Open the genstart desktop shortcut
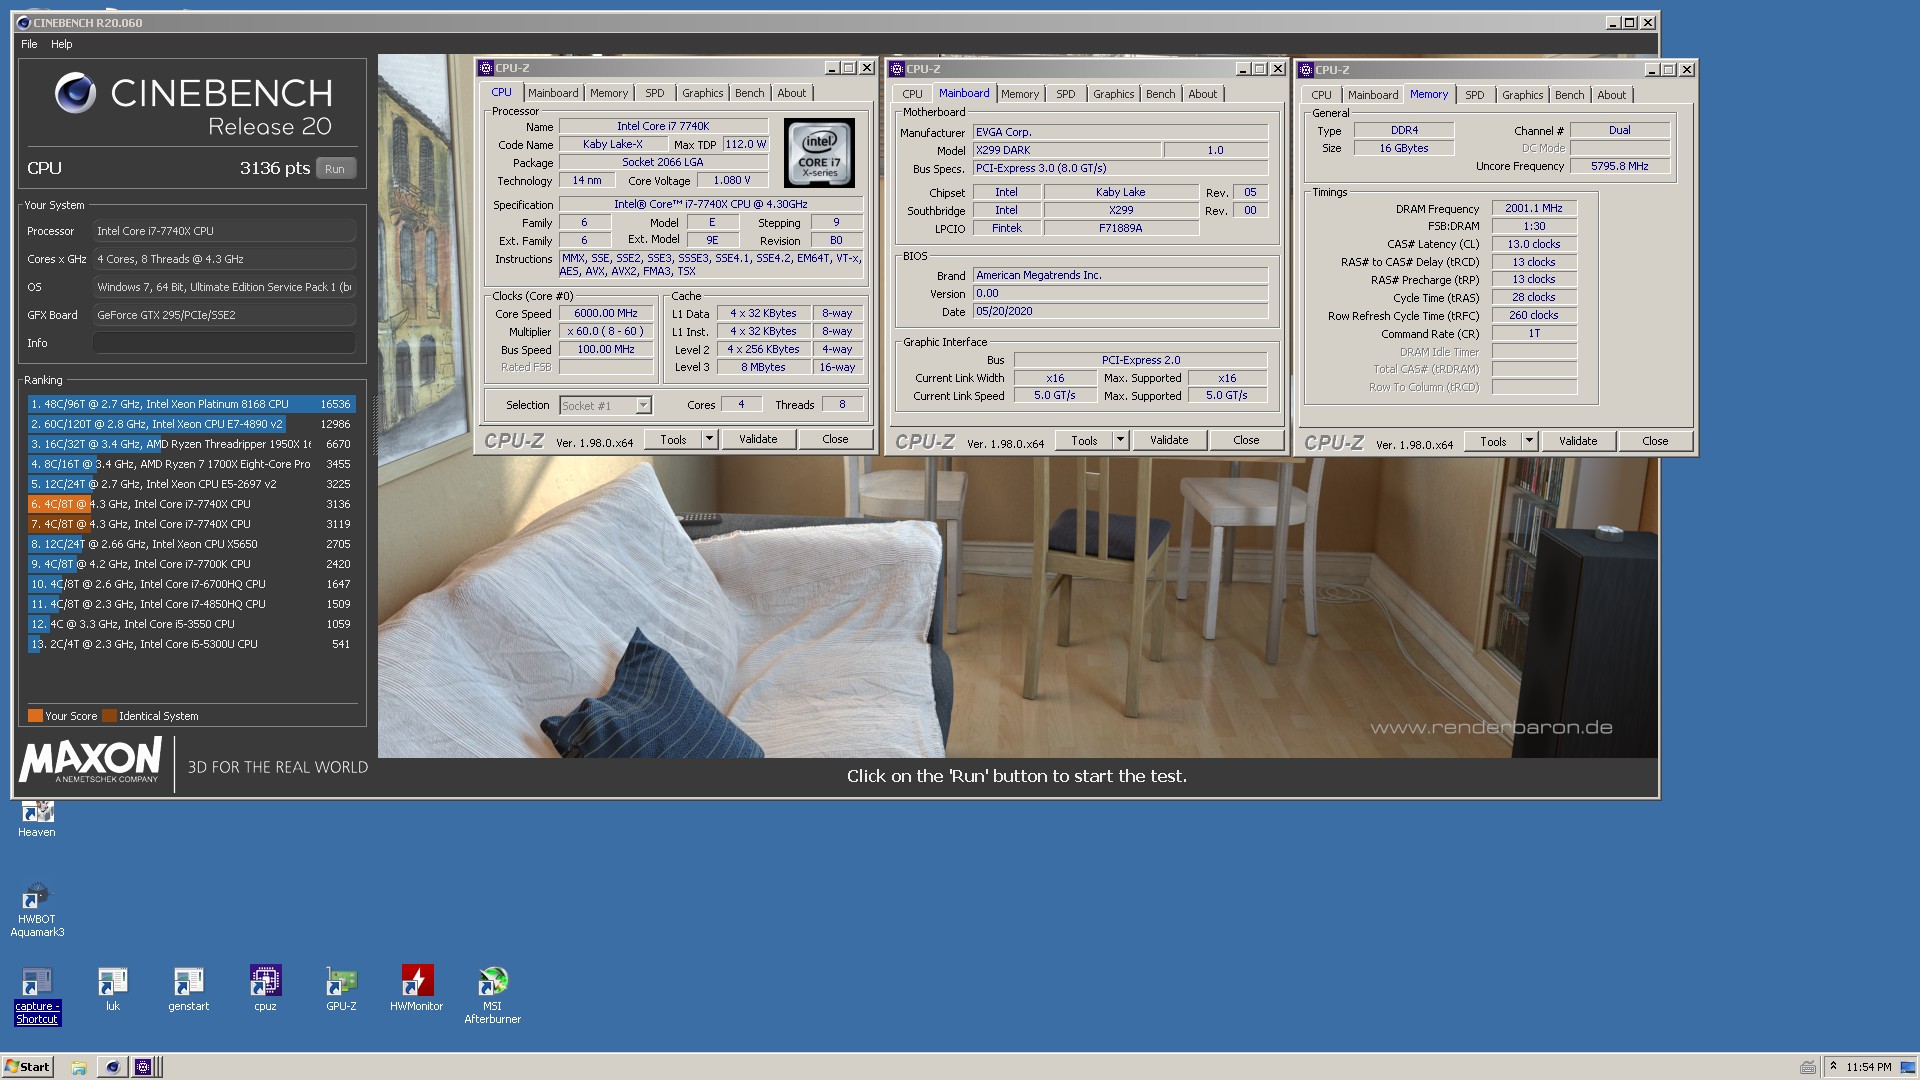1920x1080 pixels. click(x=188, y=990)
